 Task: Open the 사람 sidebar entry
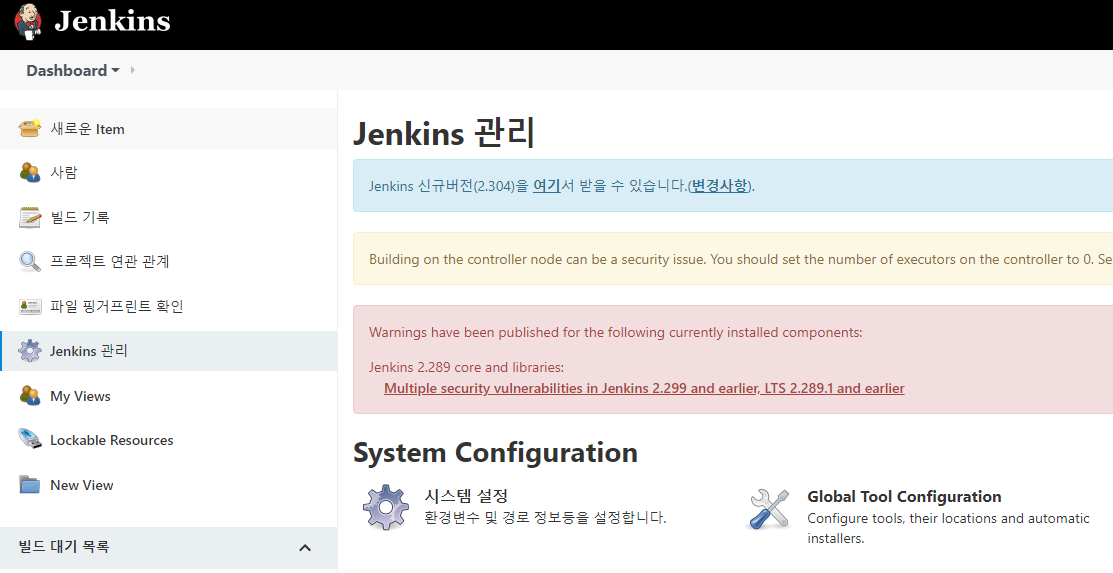coord(168,173)
